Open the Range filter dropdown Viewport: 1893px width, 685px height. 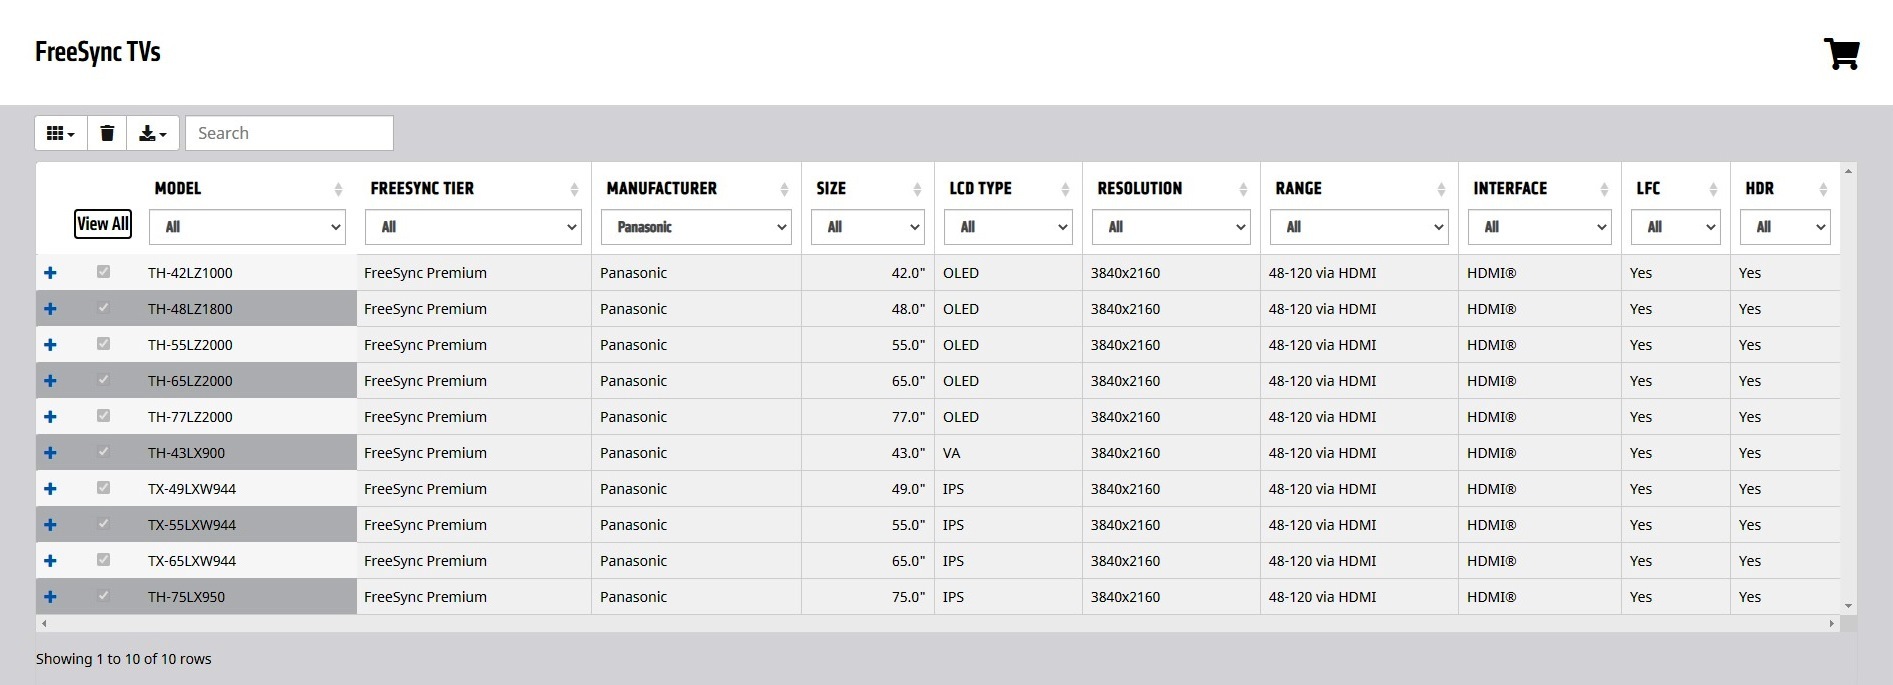(1359, 227)
